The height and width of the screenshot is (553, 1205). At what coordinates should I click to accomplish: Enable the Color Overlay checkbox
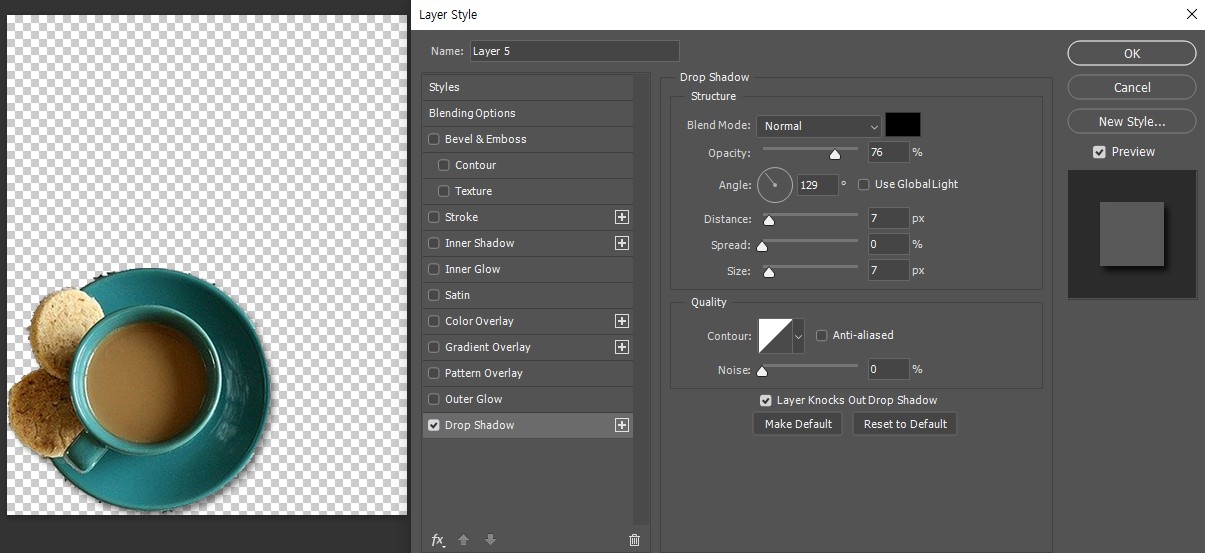434,321
